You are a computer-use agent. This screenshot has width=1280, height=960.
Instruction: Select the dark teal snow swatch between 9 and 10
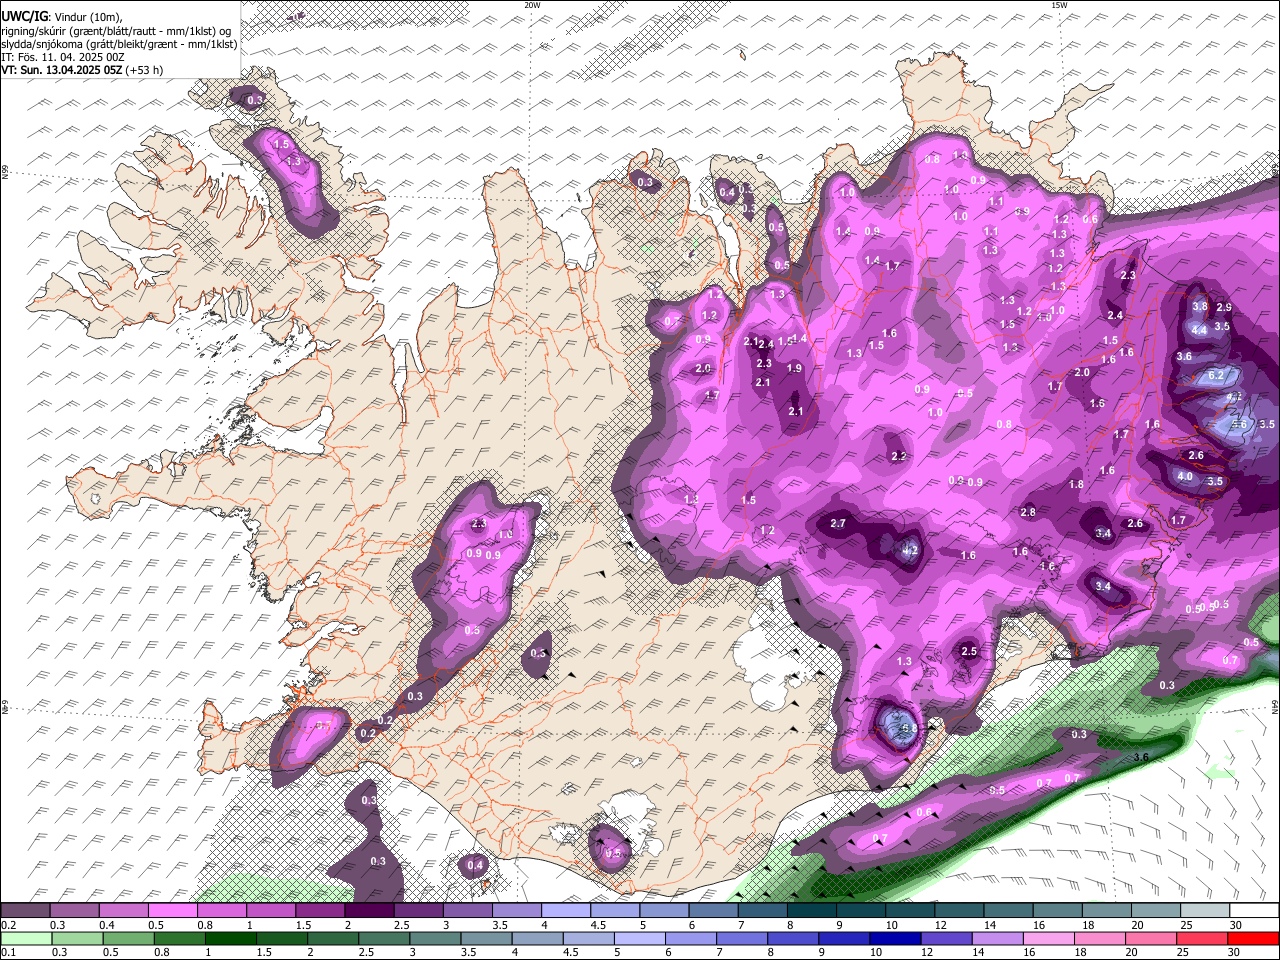(x=860, y=911)
